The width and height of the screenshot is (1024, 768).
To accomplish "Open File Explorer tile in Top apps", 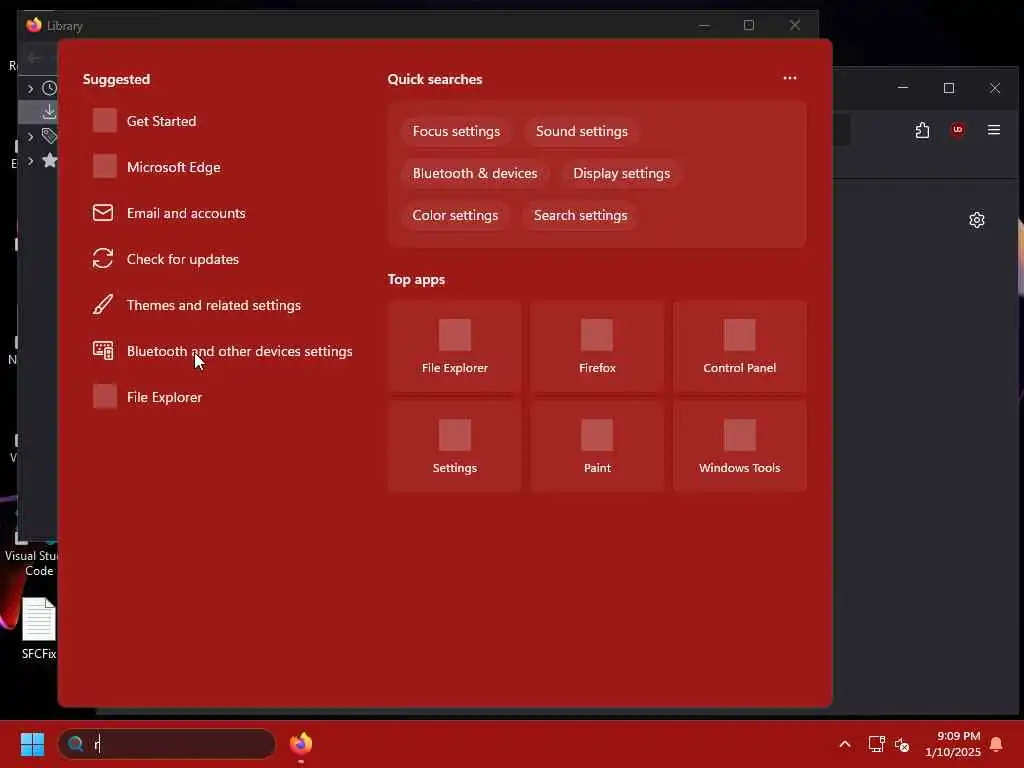I will click(x=455, y=347).
